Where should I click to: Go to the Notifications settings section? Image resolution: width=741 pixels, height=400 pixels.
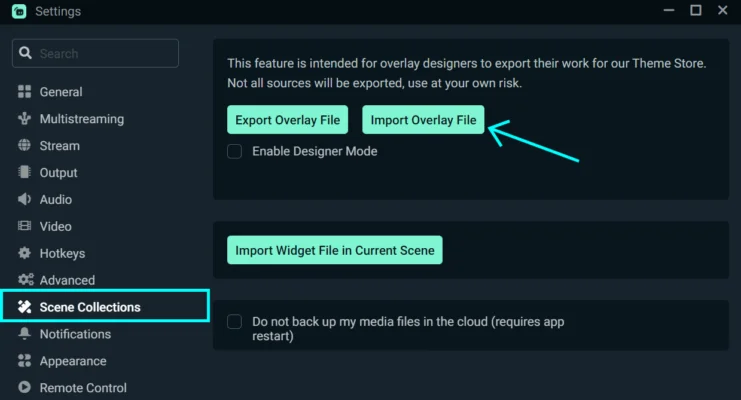[75, 334]
